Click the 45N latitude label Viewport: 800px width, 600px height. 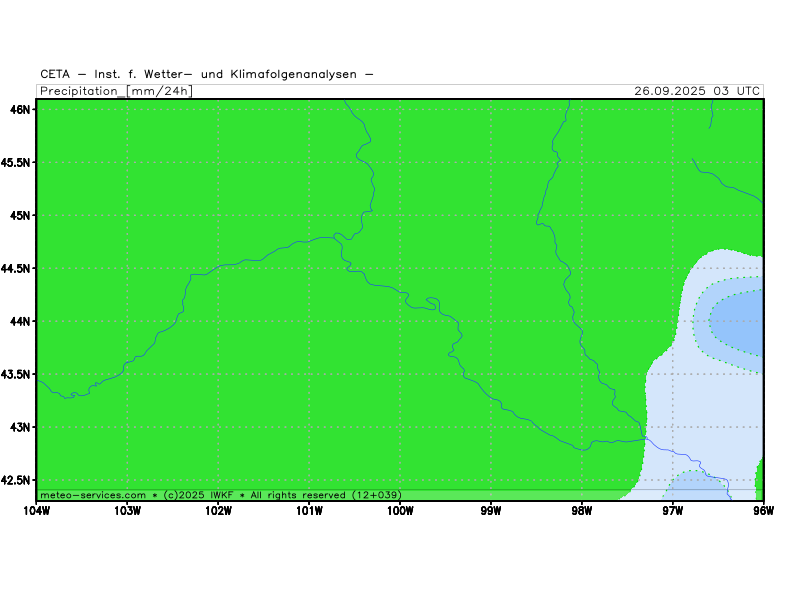(x=20, y=215)
